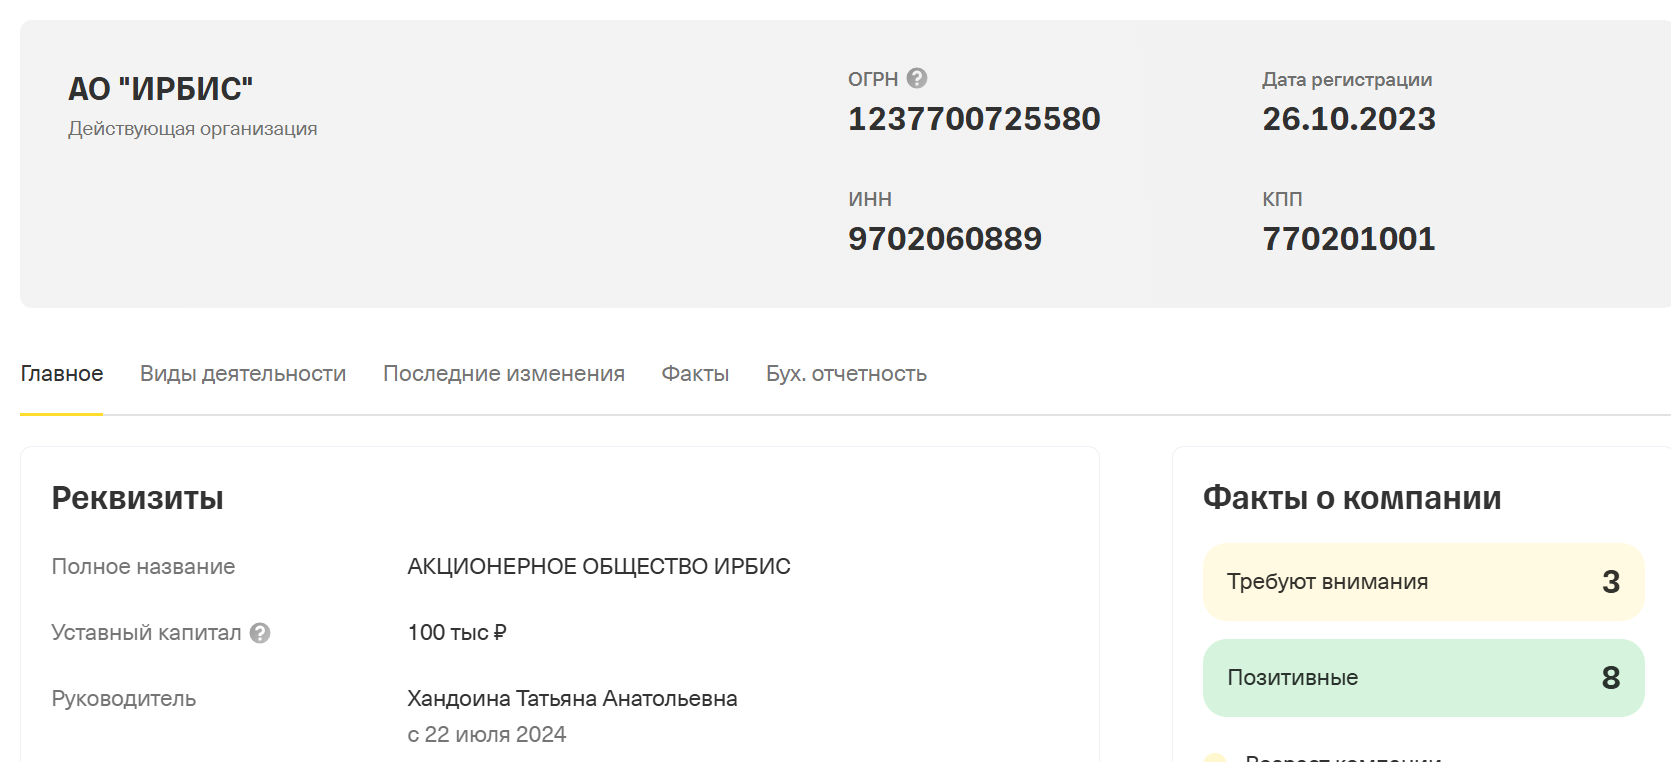The height and width of the screenshot is (762, 1671).
Task: Click the ИНН label
Action: [x=870, y=199]
